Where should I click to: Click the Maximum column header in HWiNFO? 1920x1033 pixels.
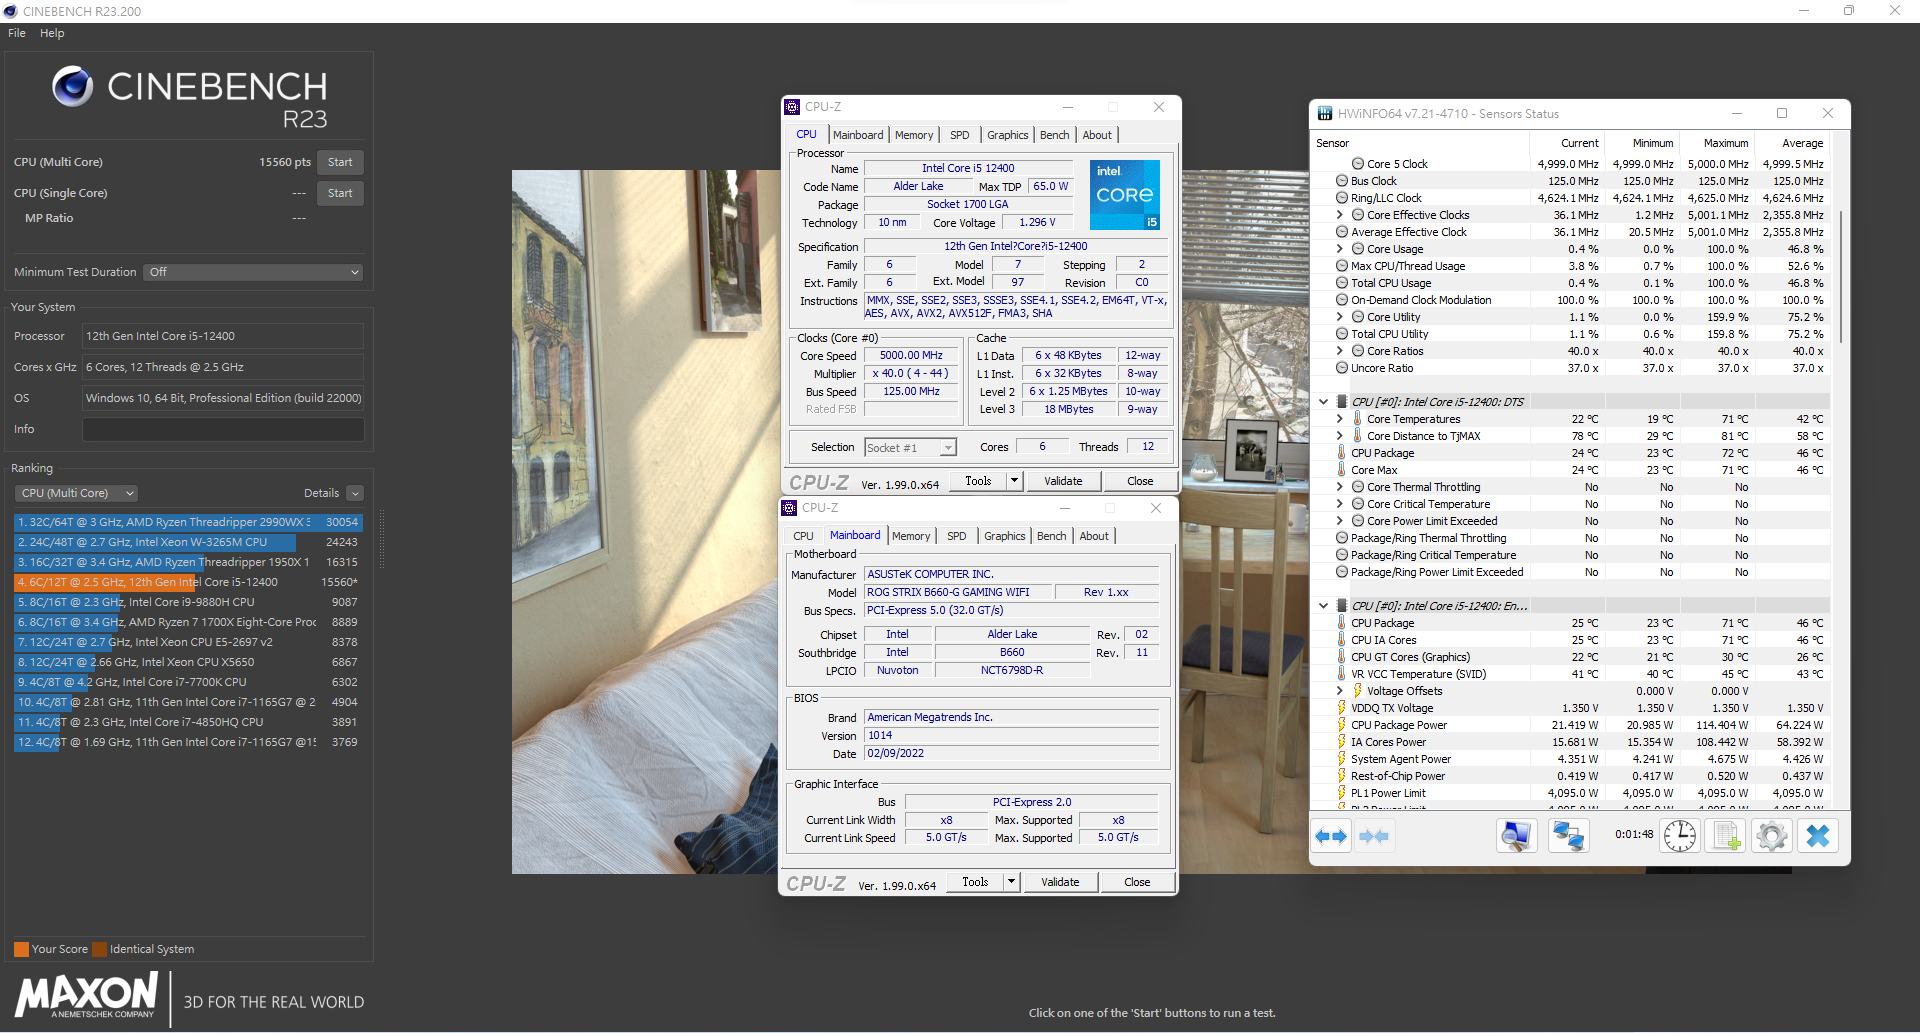coord(1726,143)
